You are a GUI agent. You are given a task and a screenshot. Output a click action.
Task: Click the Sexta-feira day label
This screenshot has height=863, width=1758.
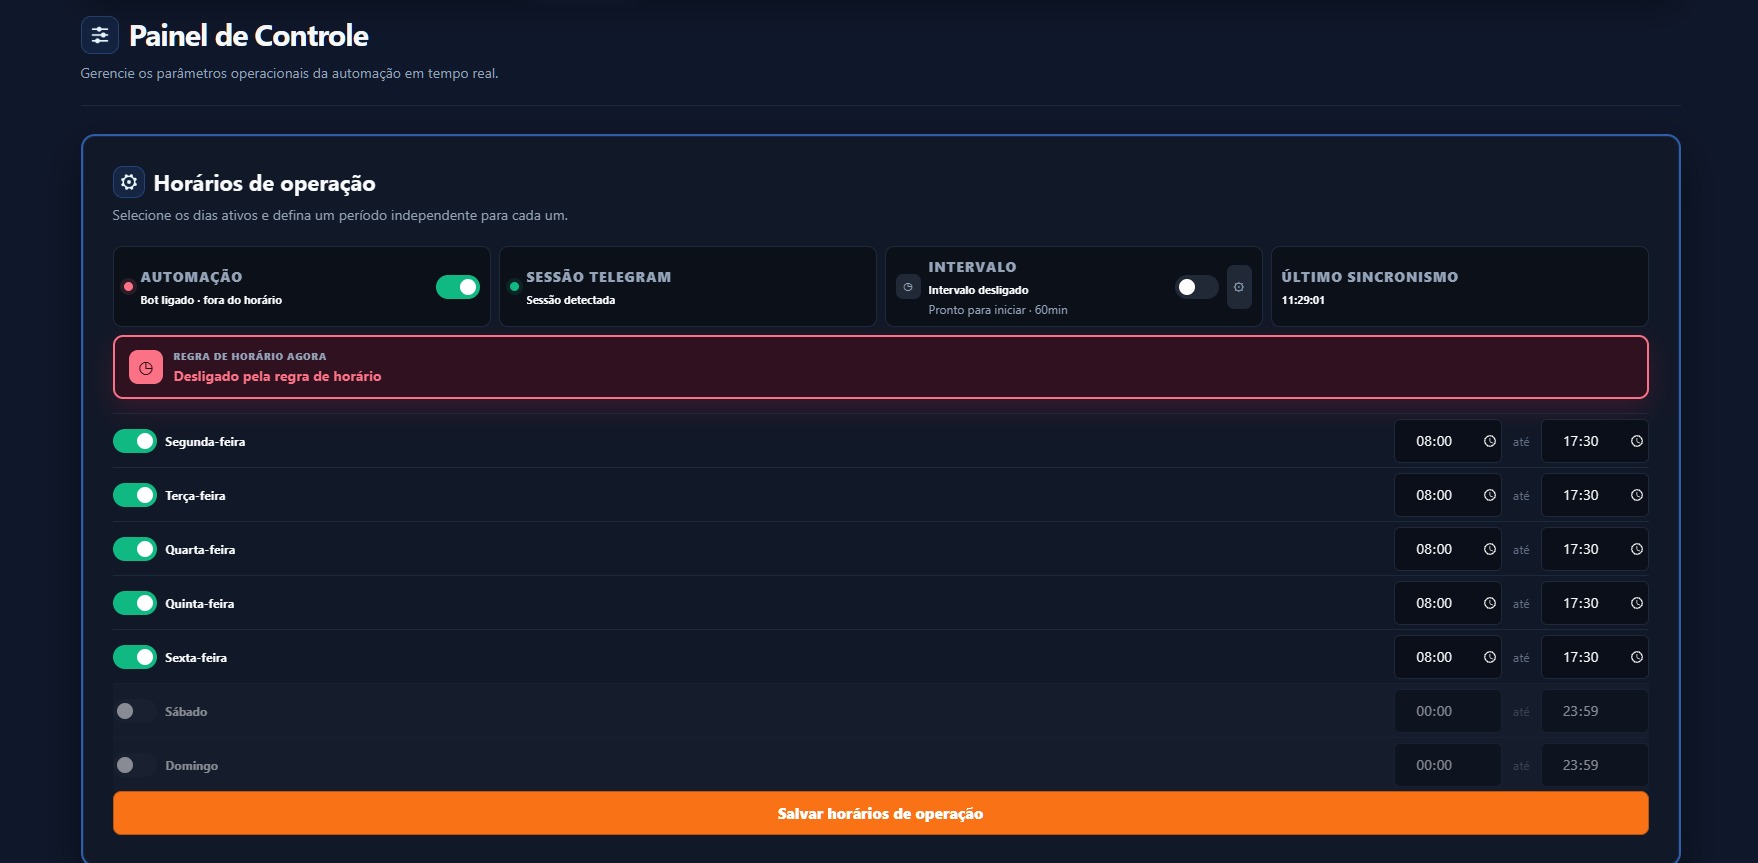(x=196, y=657)
